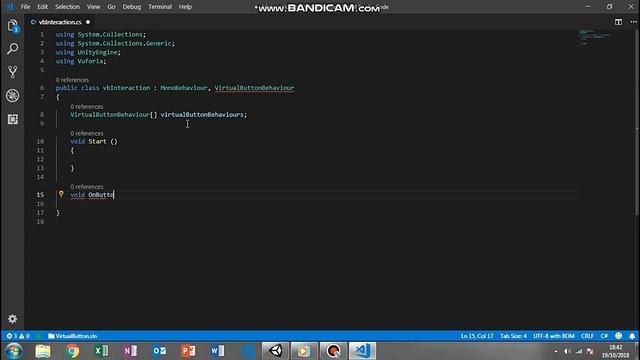640x360 pixels.
Task: Open the Help menu
Action: pos(185,7)
